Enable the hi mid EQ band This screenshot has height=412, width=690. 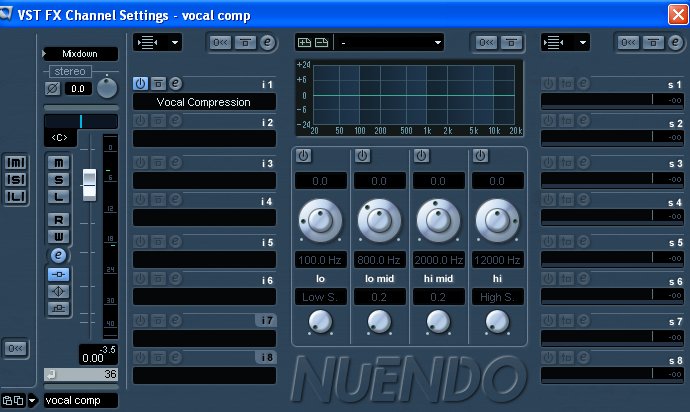click(x=421, y=155)
